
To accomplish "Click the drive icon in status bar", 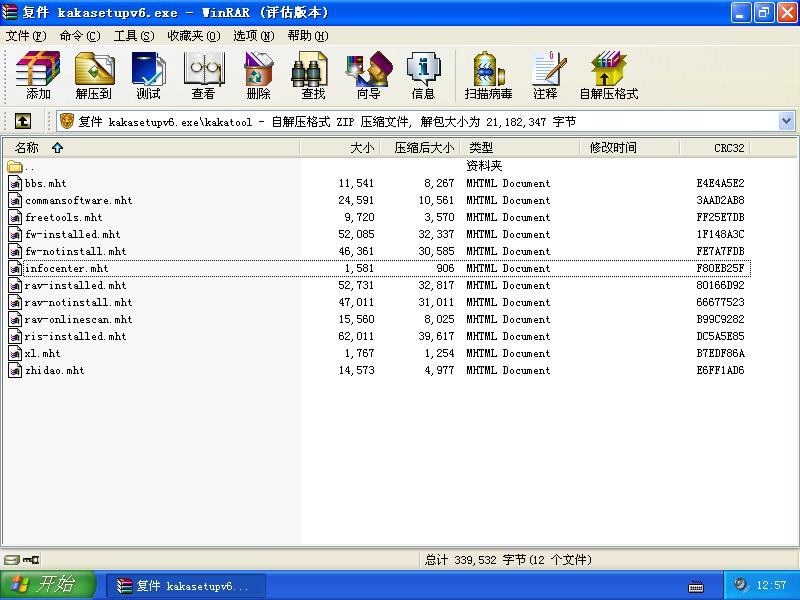I will [x=11, y=560].
